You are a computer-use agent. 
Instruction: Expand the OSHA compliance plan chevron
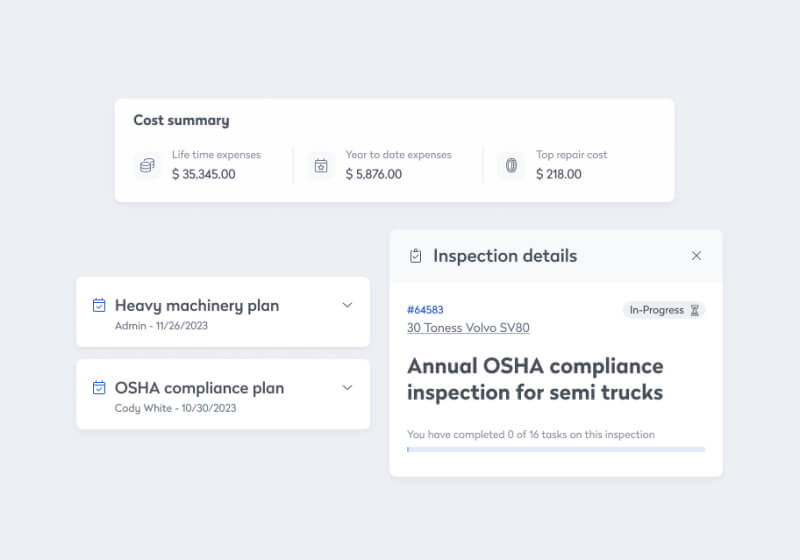tap(347, 387)
